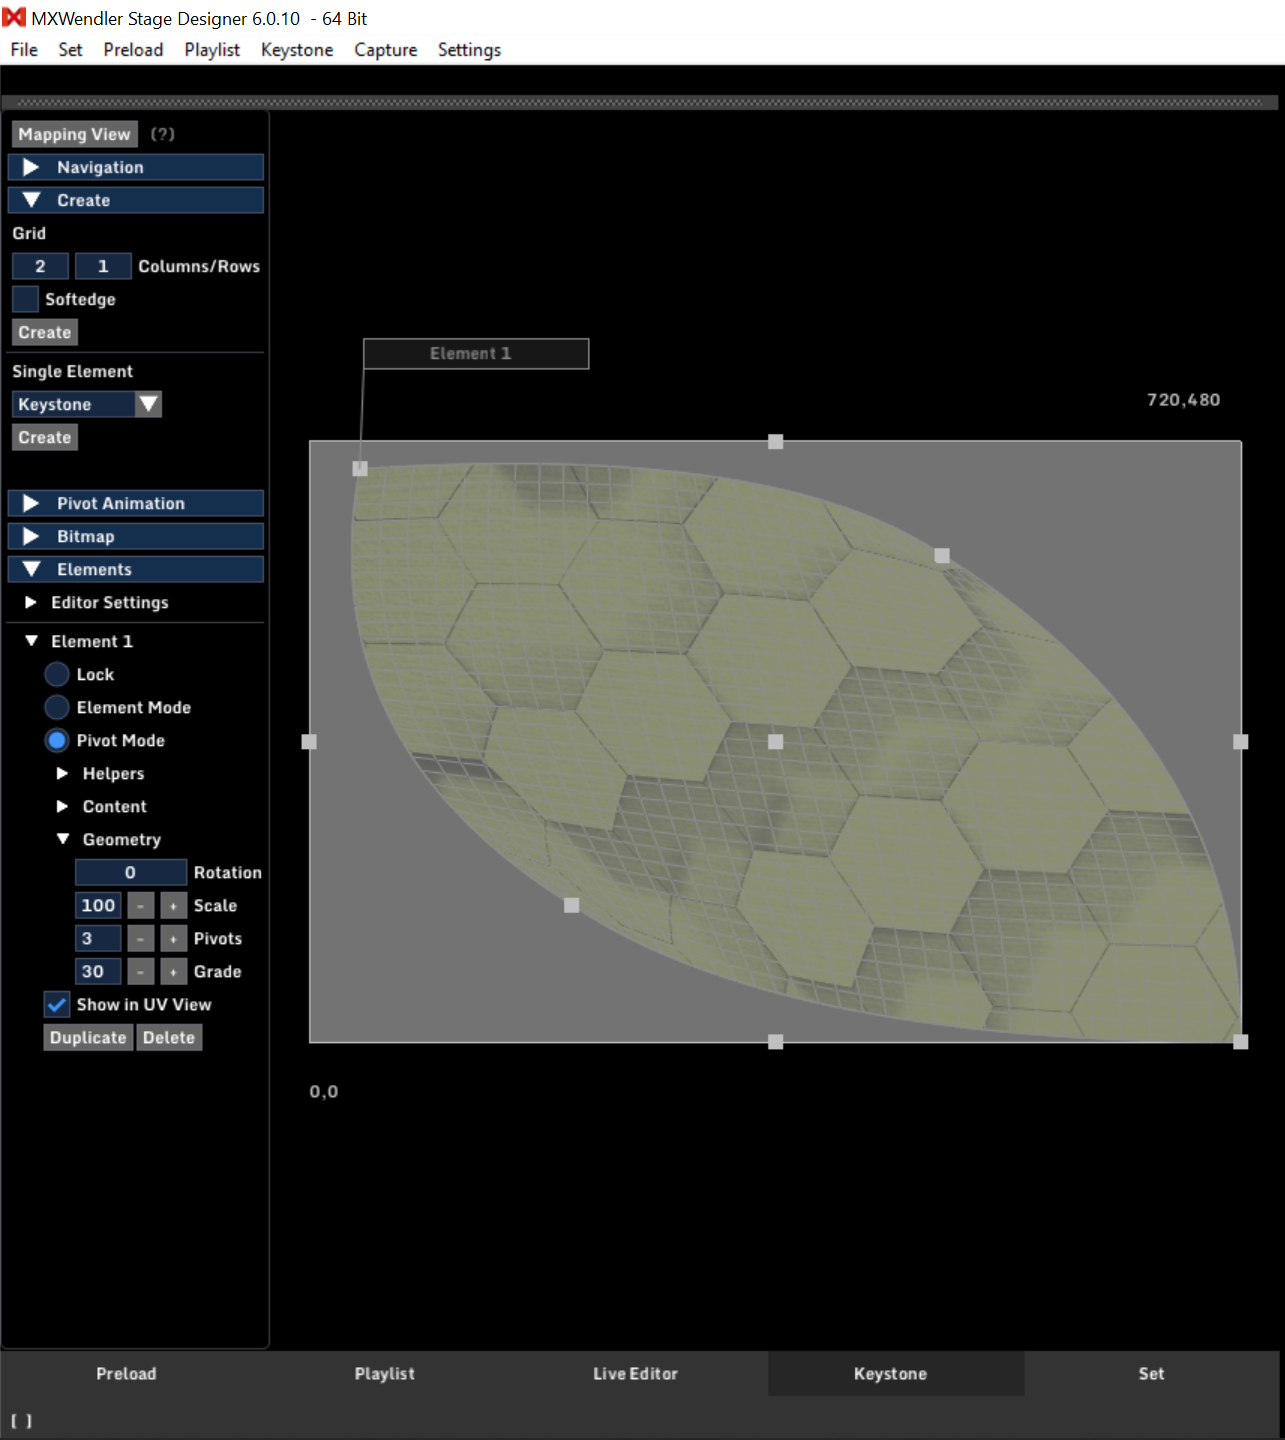Increase Grade with plus button
1285x1440 pixels.
point(174,971)
